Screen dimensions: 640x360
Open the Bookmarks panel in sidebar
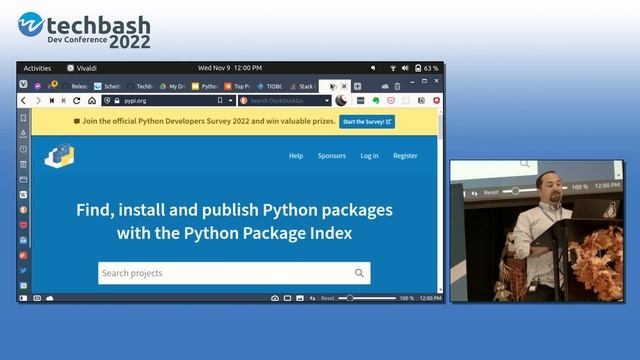click(x=23, y=118)
